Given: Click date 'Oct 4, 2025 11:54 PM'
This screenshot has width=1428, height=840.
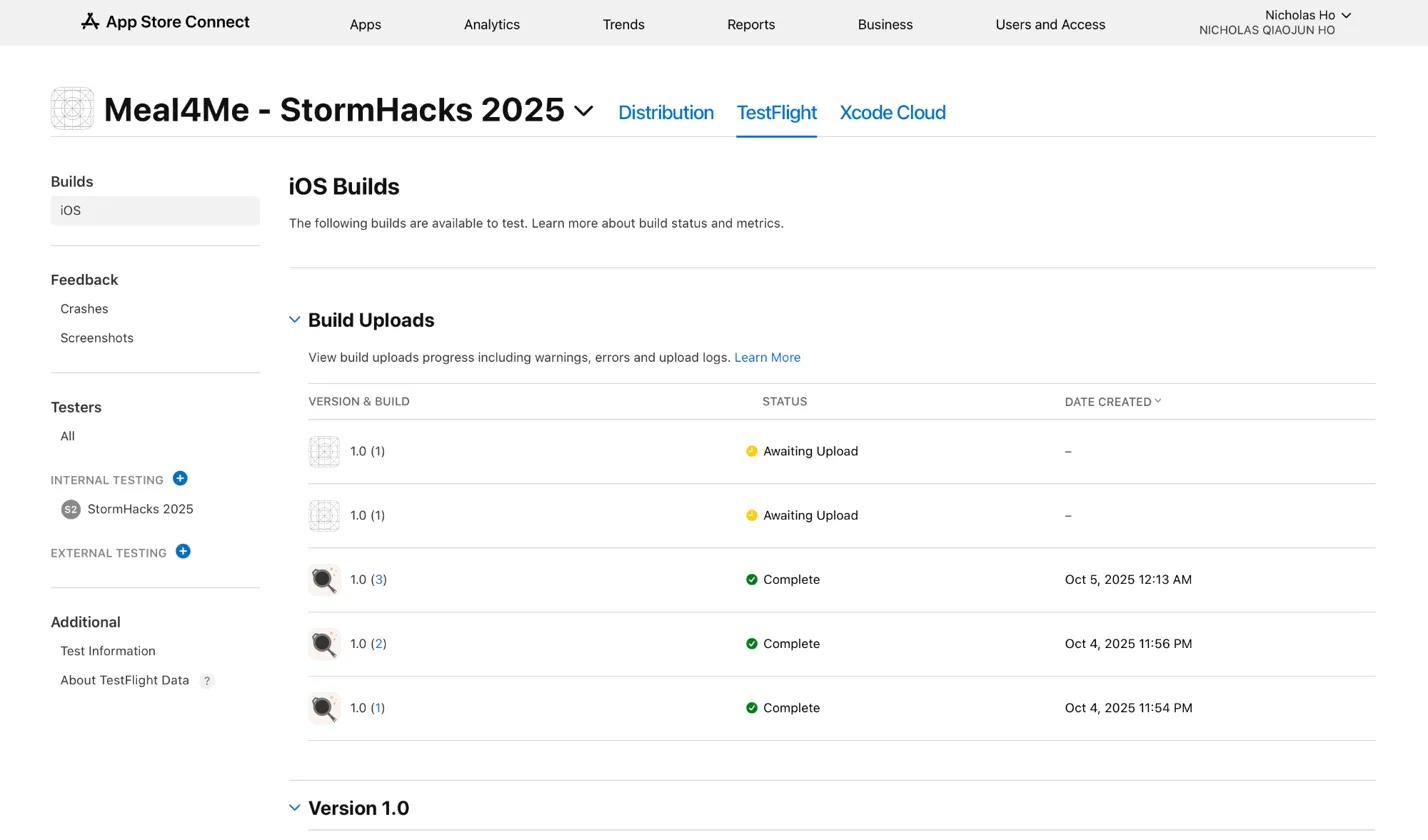Looking at the screenshot, I should tap(1128, 708).
